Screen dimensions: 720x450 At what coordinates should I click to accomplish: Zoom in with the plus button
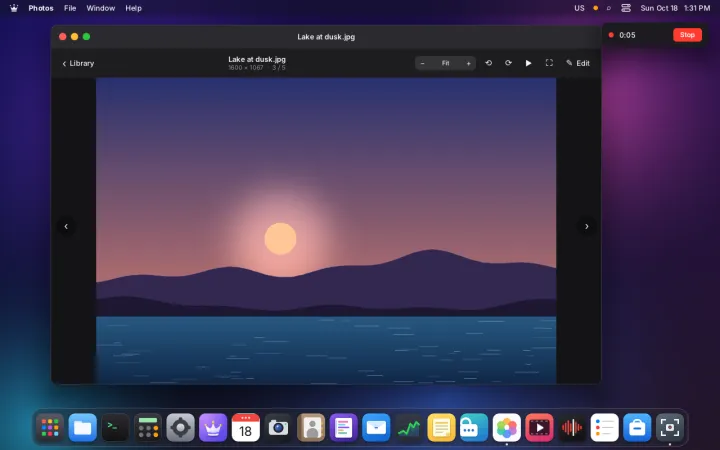[468, 63]
